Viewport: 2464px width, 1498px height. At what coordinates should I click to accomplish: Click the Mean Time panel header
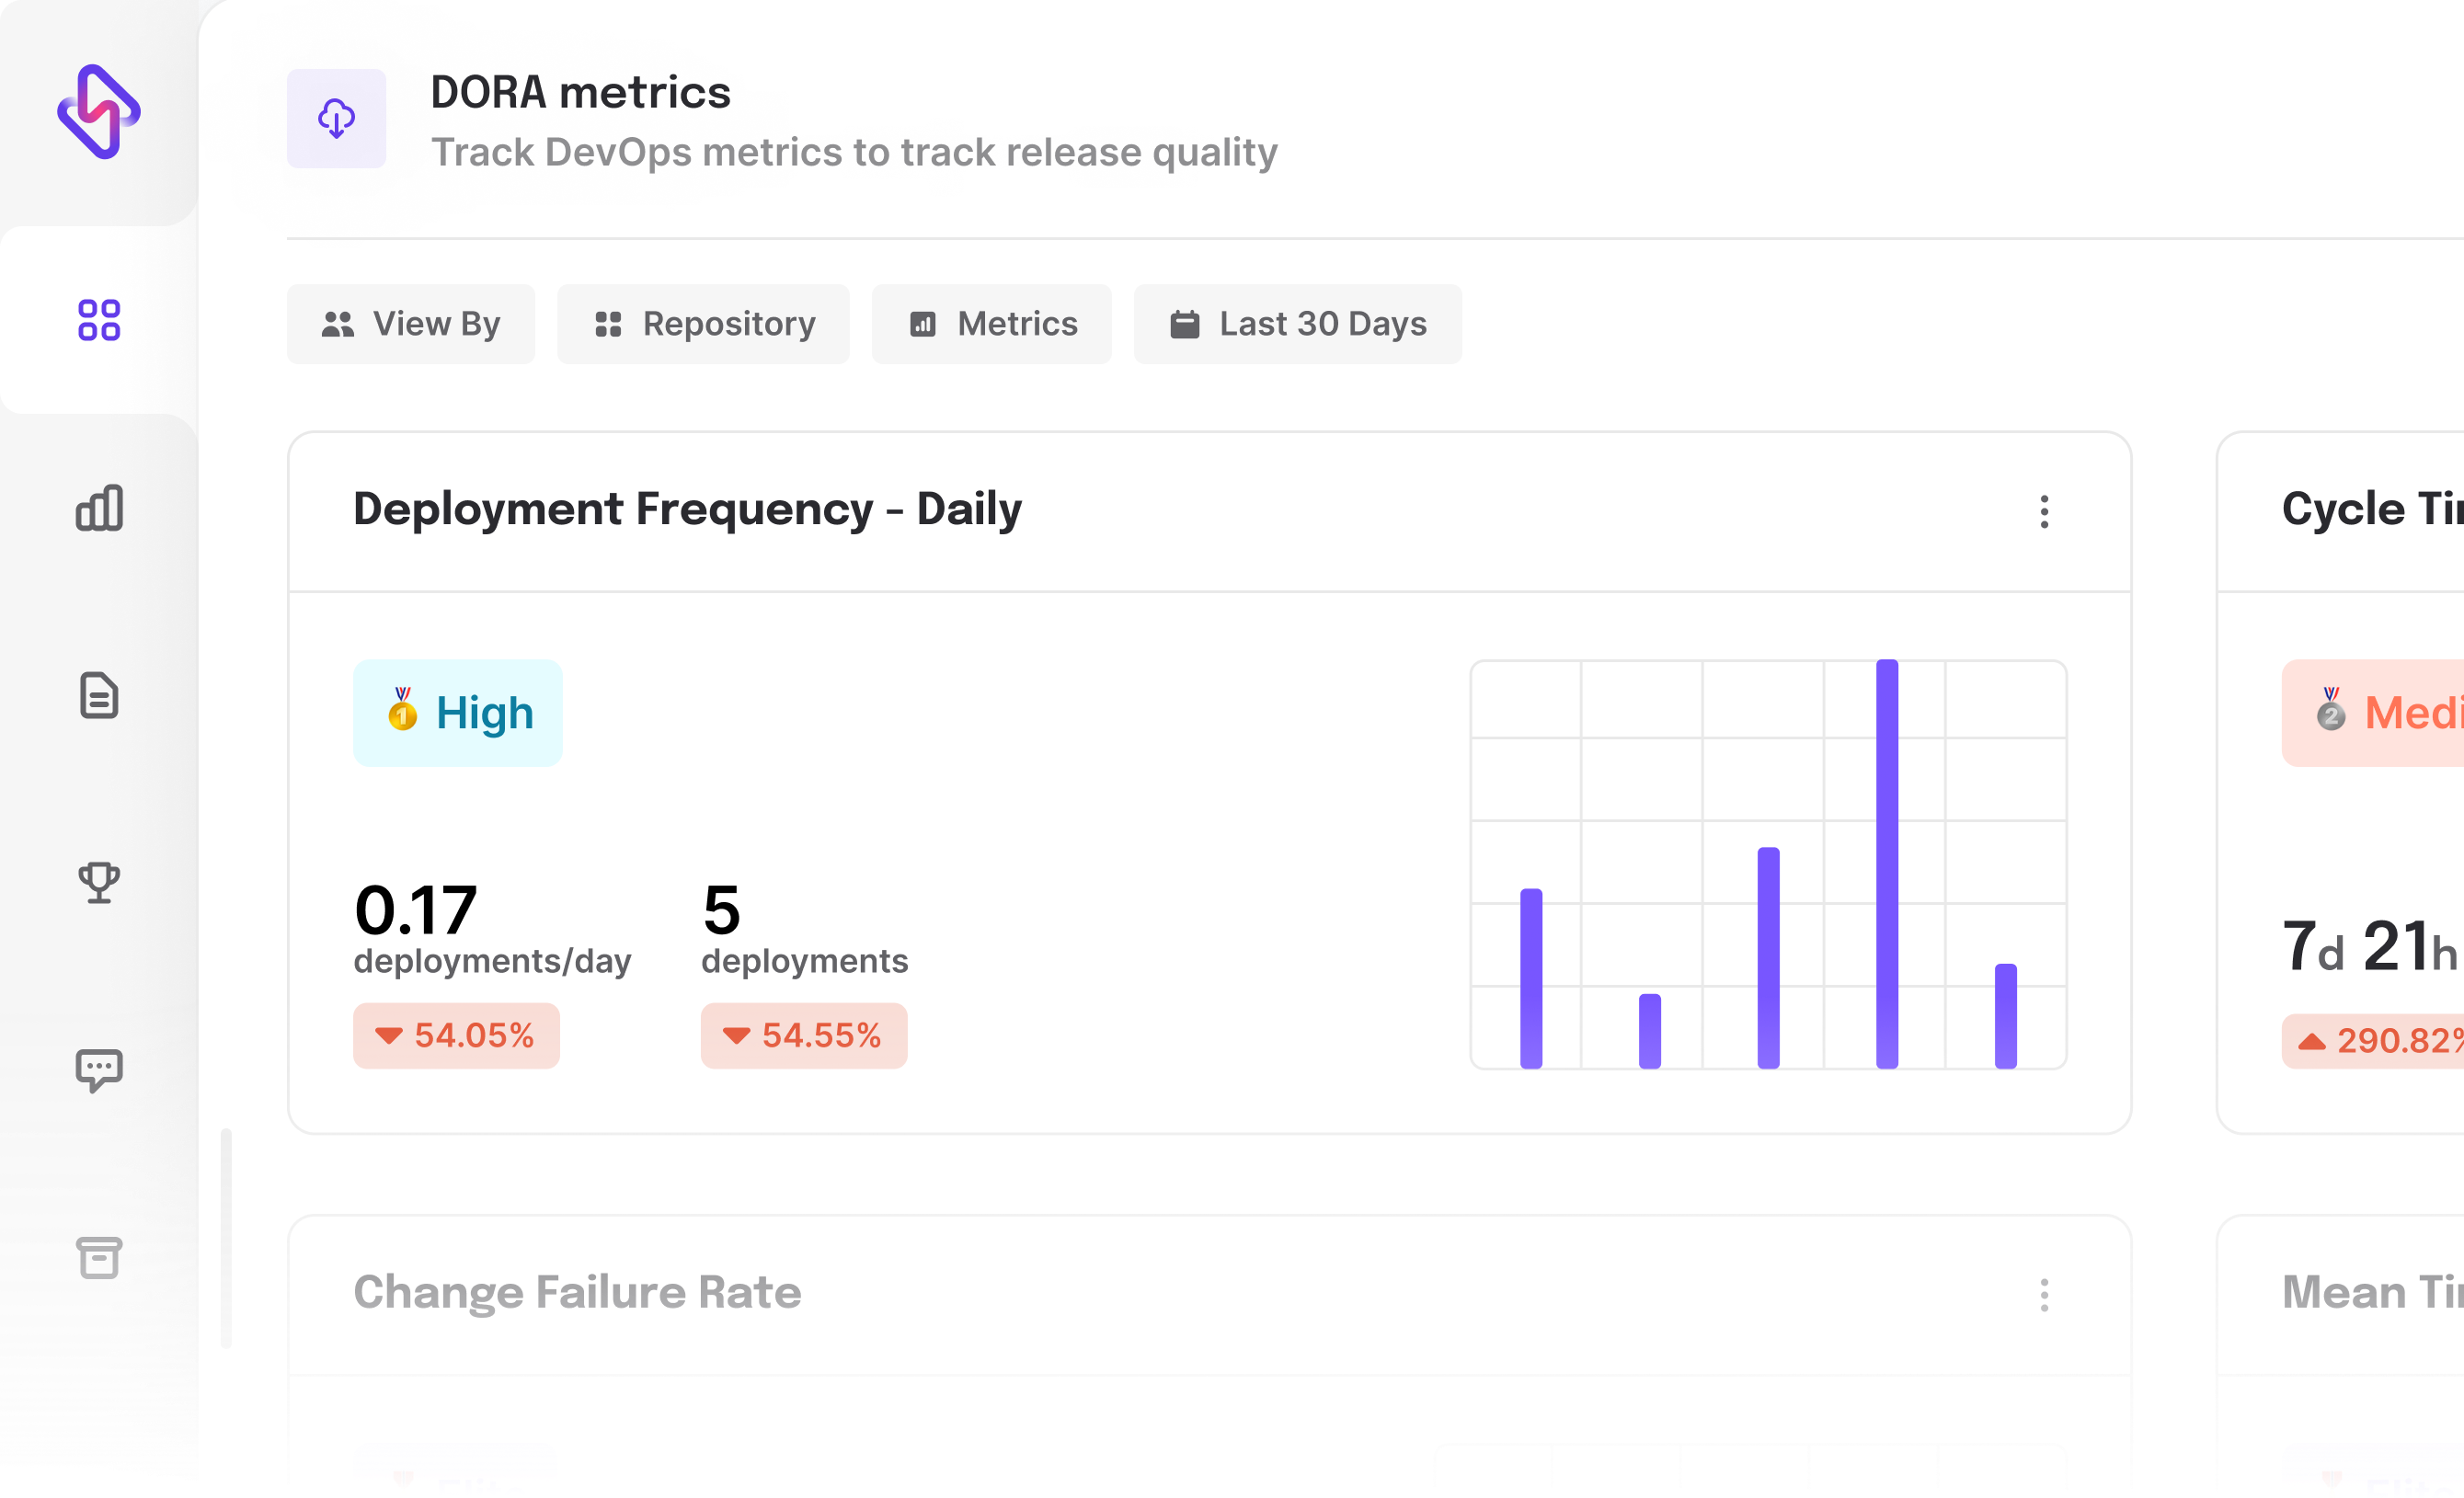pos(2374,1290)
